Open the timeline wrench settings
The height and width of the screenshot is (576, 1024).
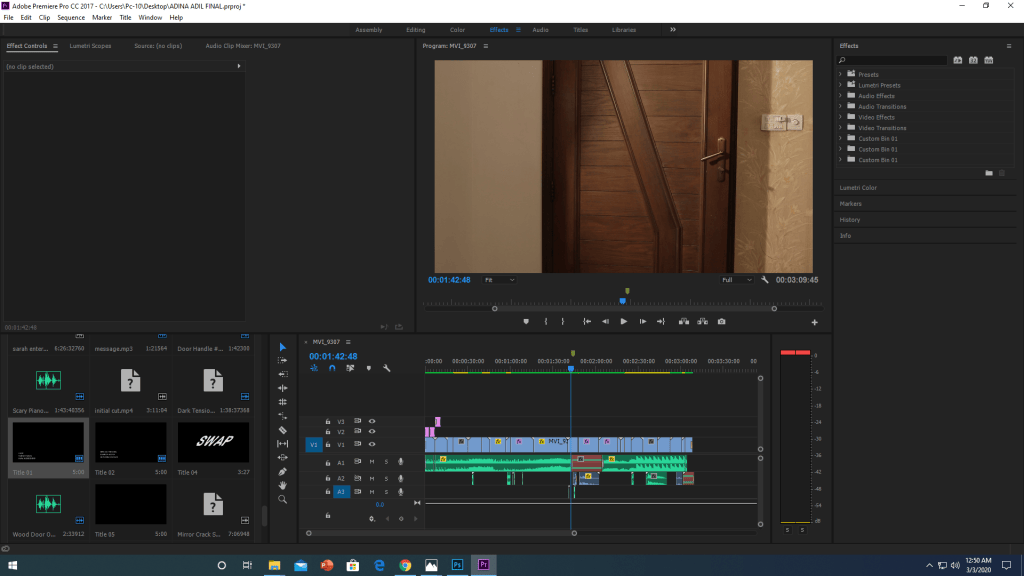tap(387, 368)
